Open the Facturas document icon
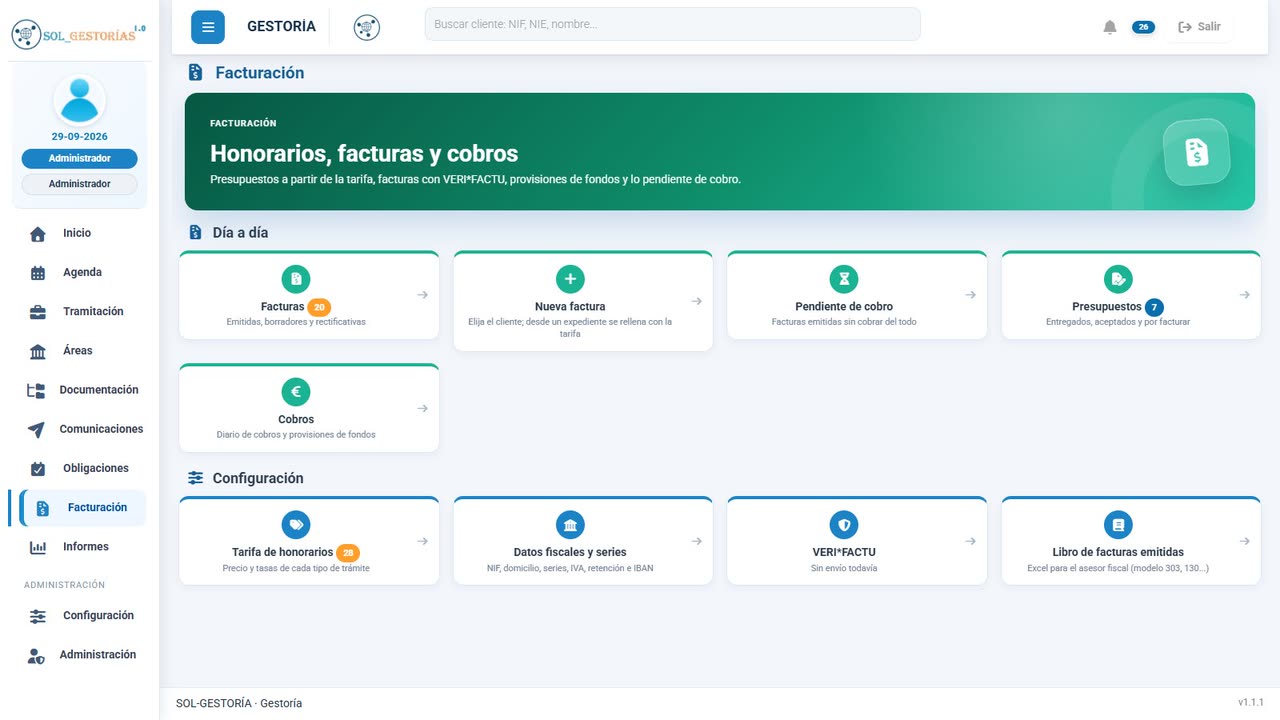The image size is (1280, 720). coord(296,279)
